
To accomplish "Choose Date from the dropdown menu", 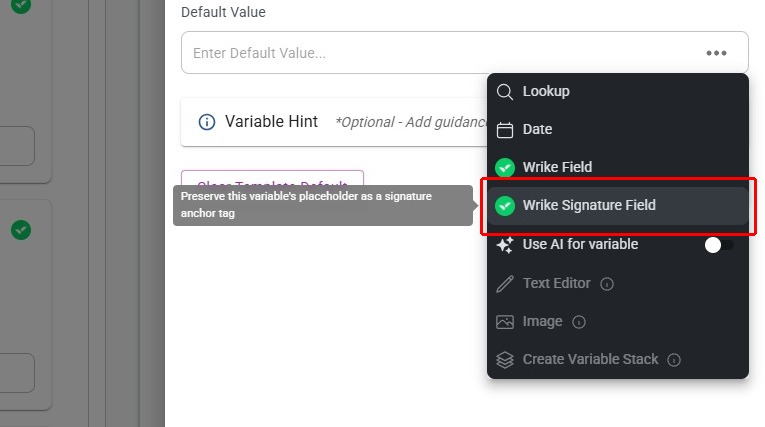I will pyautogui.click(x=537, y=129).
